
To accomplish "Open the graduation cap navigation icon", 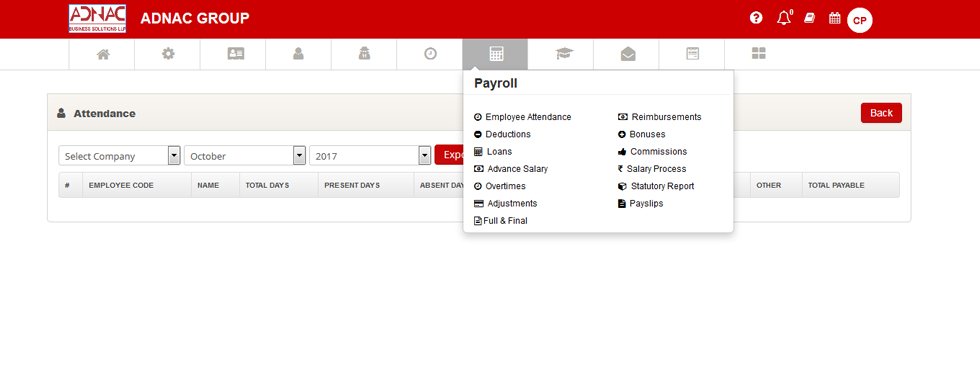I will pyautogui.click(x=564, y=54).
